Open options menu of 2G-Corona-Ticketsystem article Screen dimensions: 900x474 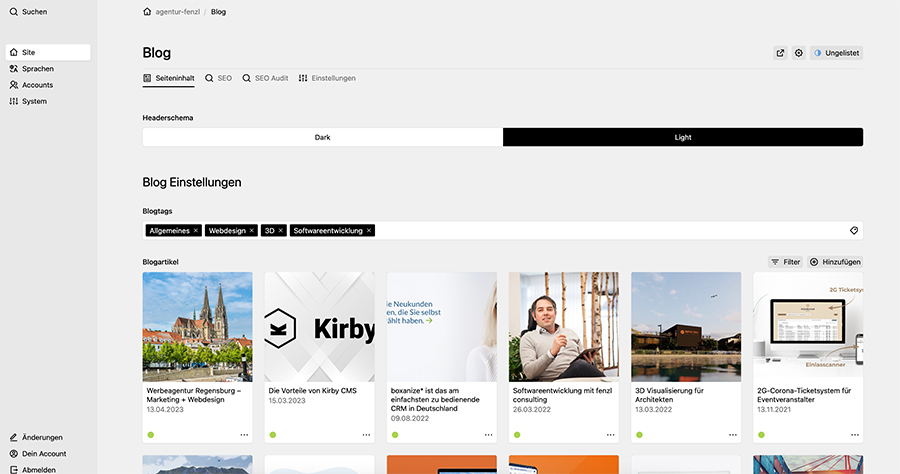point(855,435)
